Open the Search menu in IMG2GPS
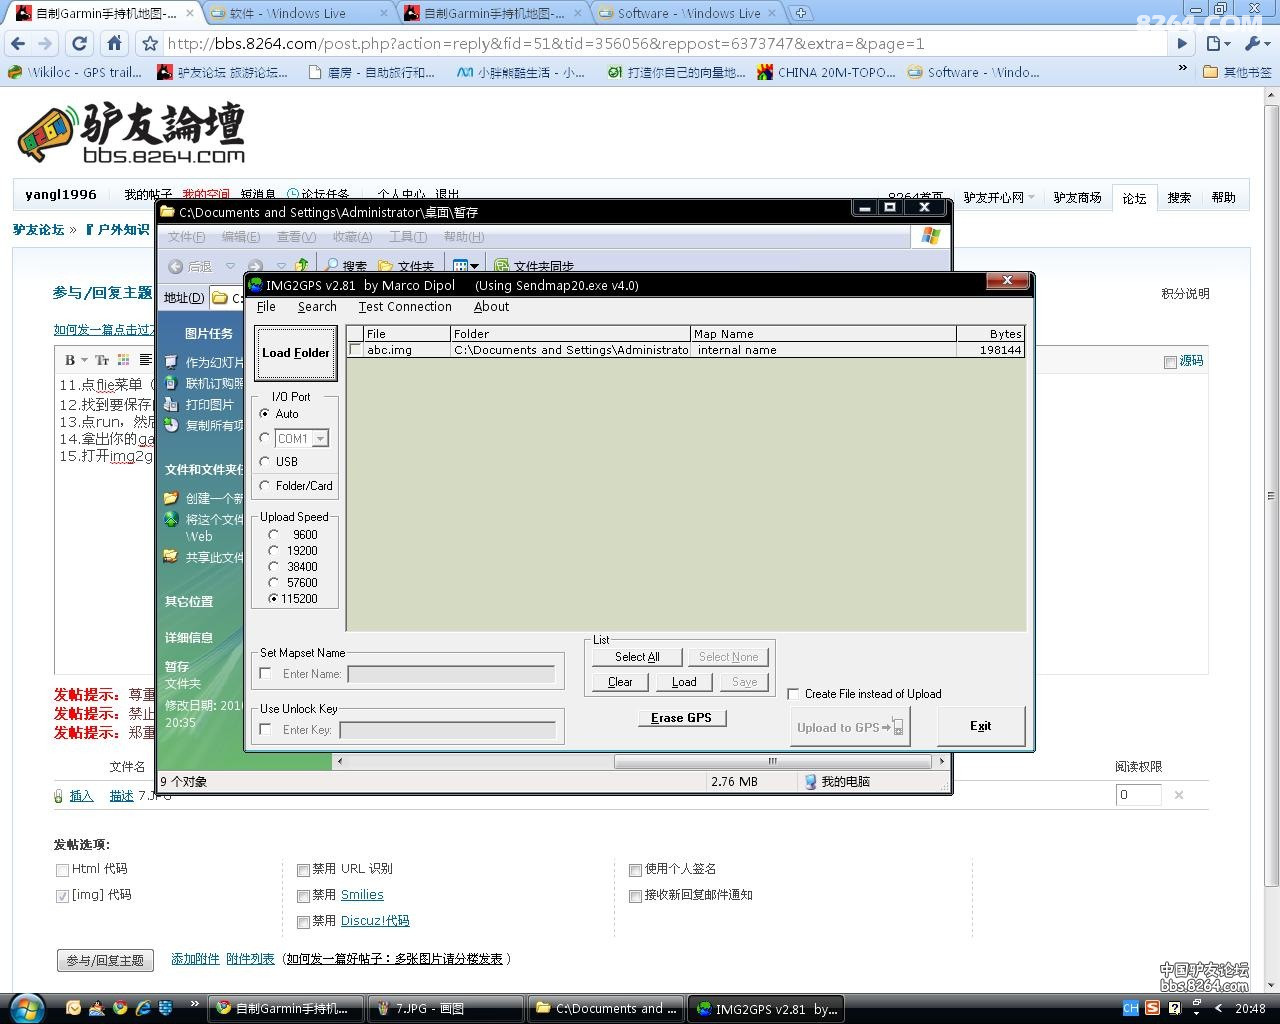The image size is (1280, 1024). pos(317,307)
